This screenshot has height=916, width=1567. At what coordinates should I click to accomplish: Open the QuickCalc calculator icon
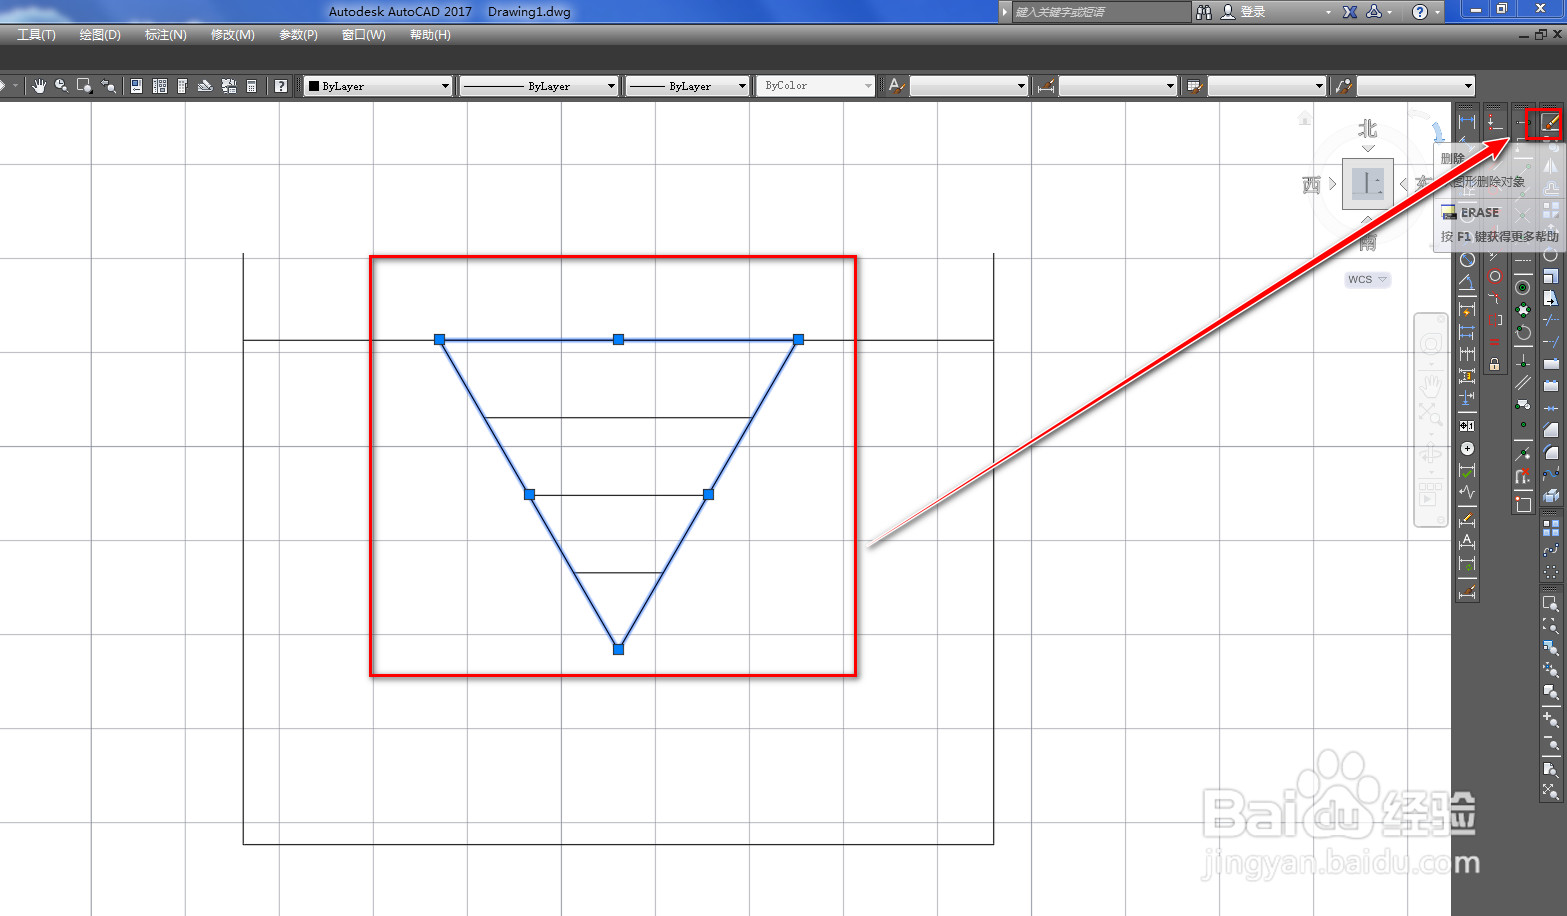(x=252, y=86)
